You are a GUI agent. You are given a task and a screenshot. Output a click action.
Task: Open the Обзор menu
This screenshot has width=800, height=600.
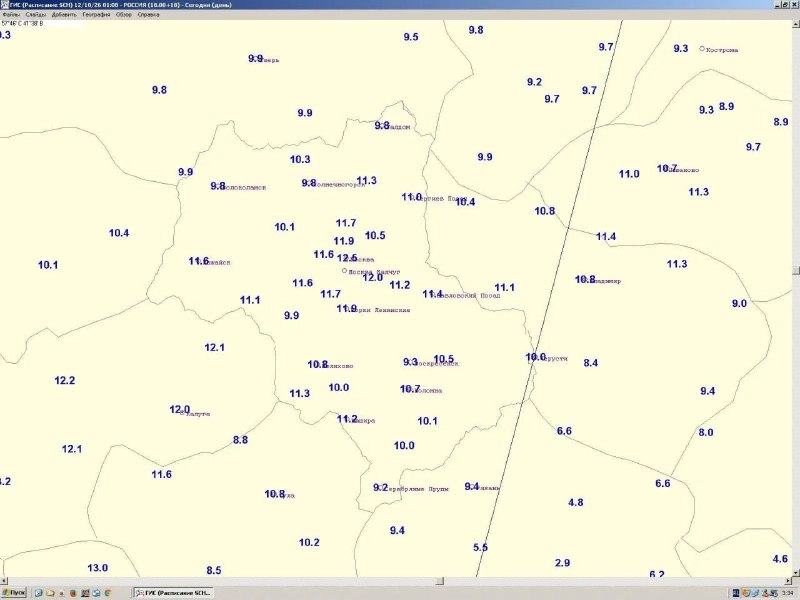pyautogui.click(x=124, y=15)
